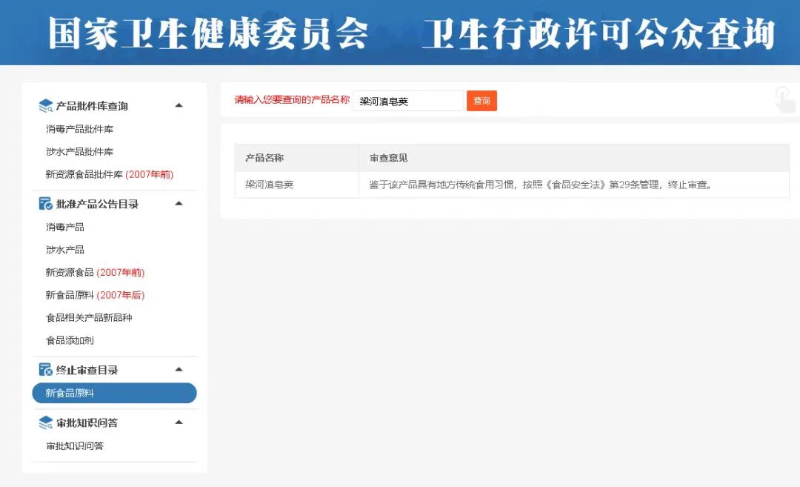Click the 审批知识问答 section icon
The height and width of the screenshot is (487, 800).
45,423
